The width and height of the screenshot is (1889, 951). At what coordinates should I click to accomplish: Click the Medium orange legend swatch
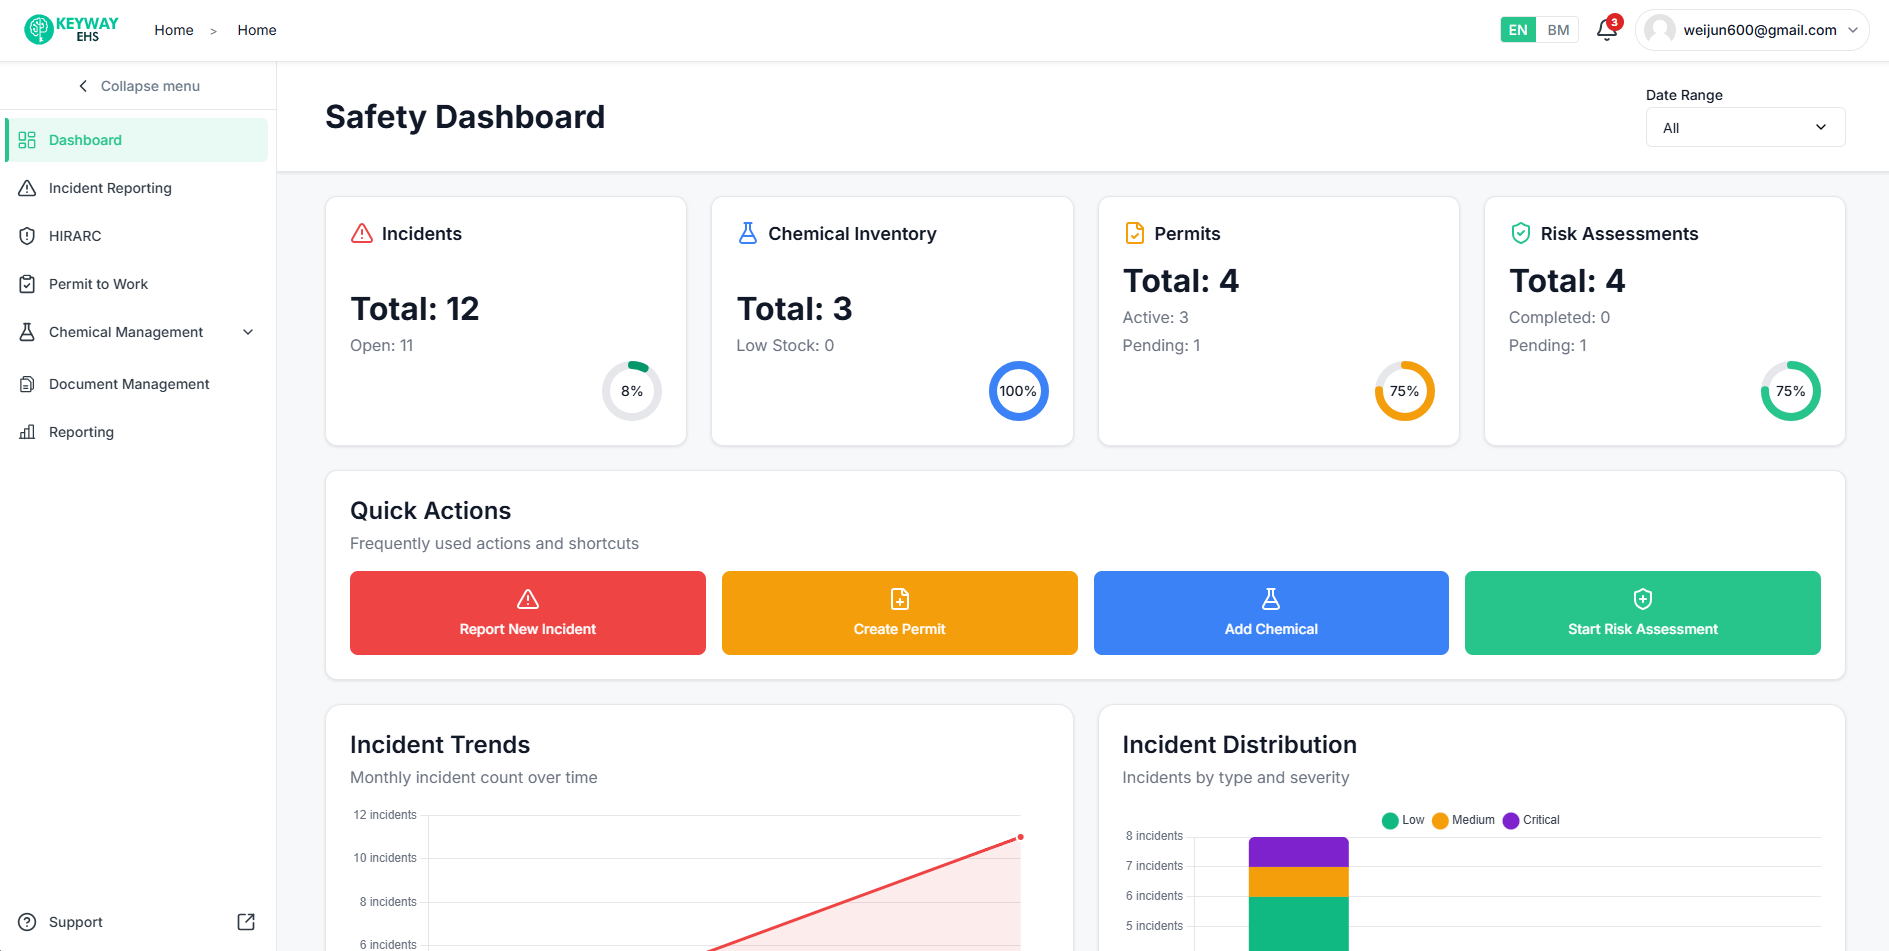(1440, 821)
